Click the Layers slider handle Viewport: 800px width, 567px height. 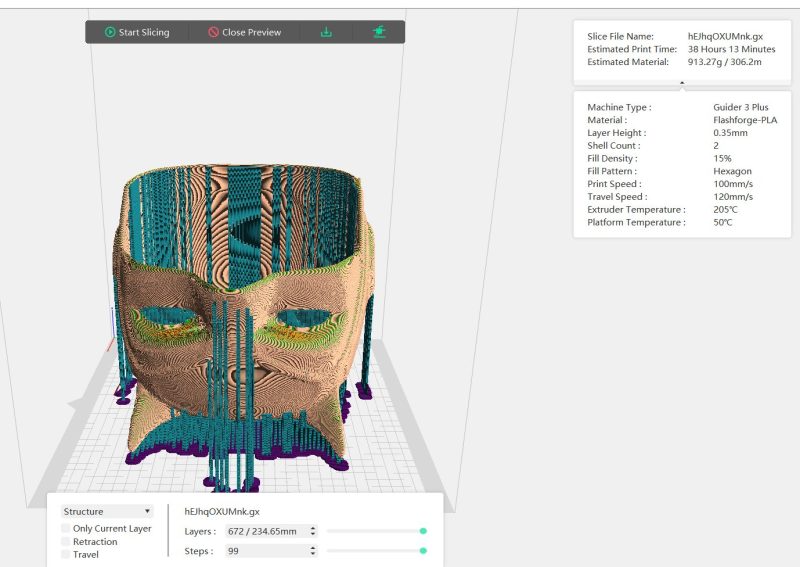[423, 531]
